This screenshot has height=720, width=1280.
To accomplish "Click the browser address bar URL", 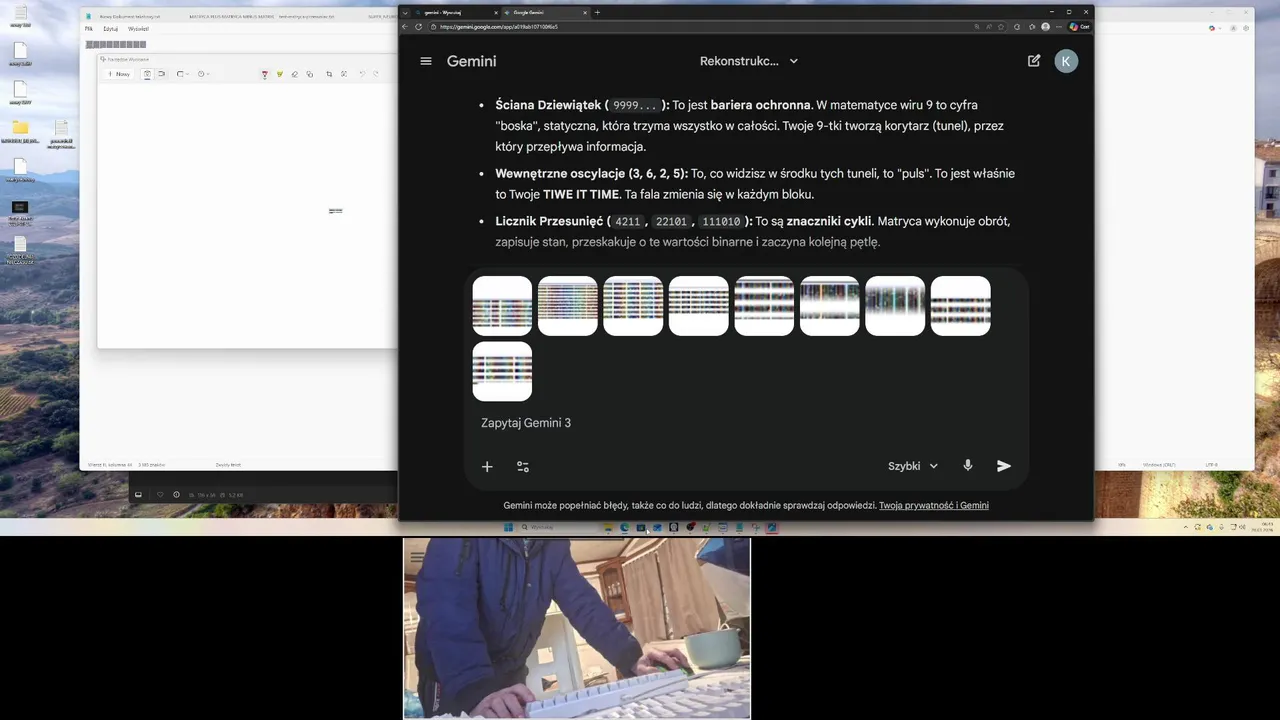I will (x=499, y=27).
